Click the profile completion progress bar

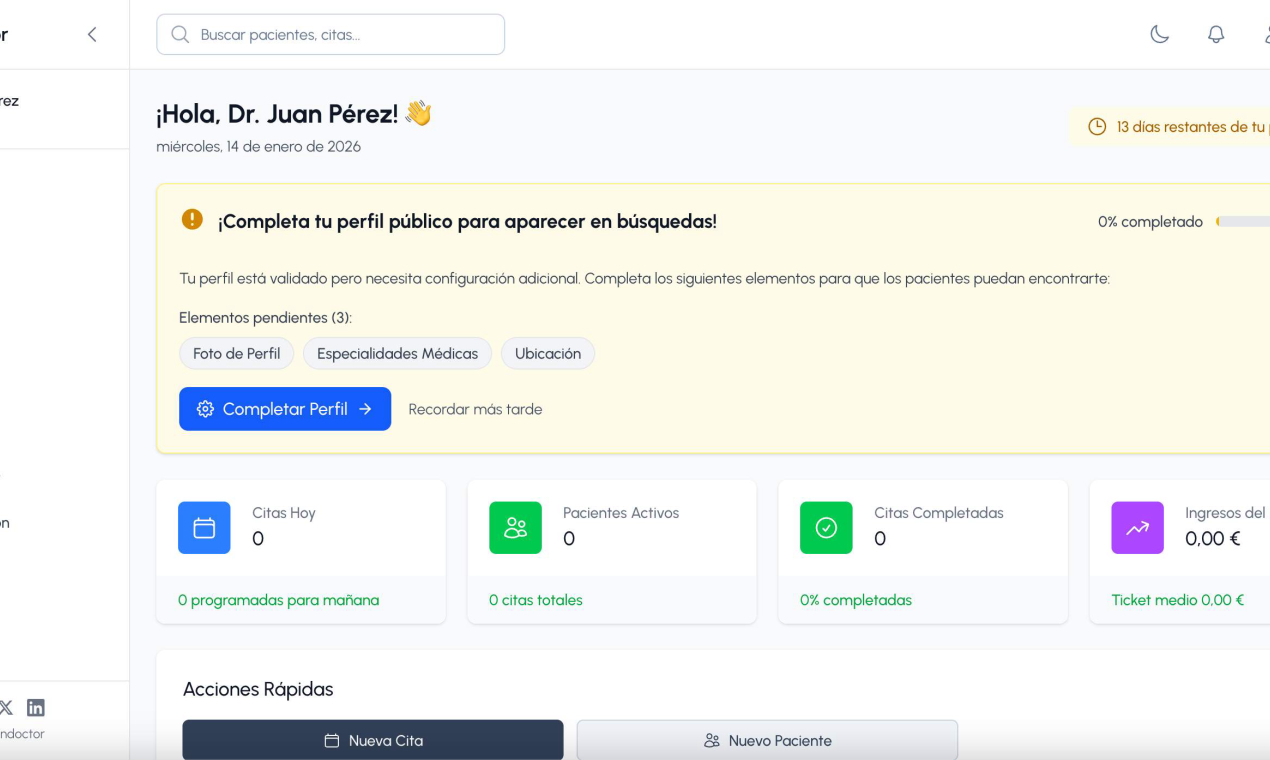(1244, 222)
